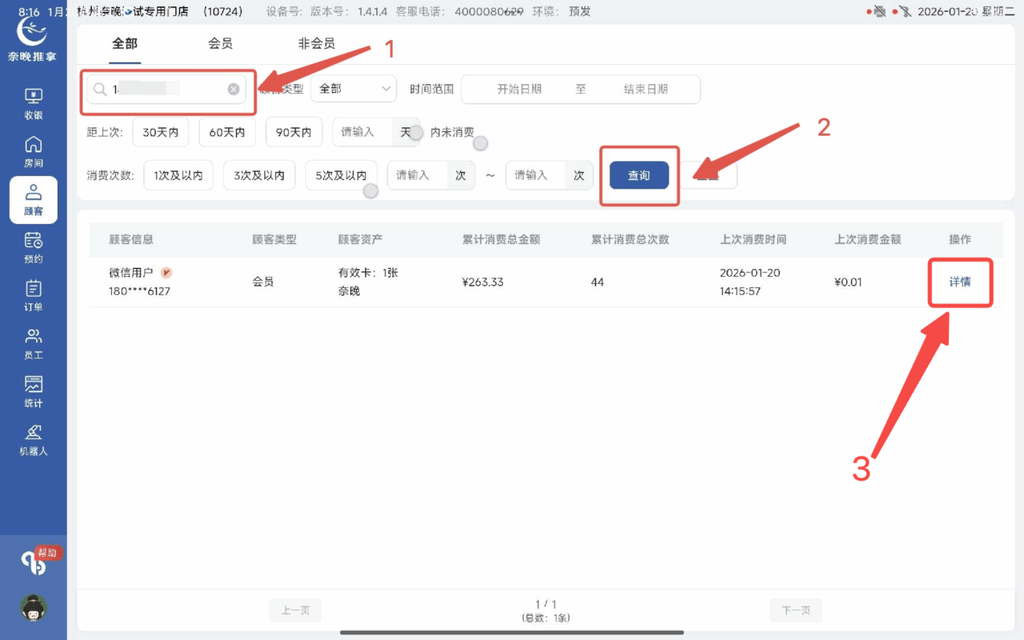Image resolution: width=1024 pixels, height=640 pixels.
Task: Open the 员工 (staff) section
Action: click(33, 343)
